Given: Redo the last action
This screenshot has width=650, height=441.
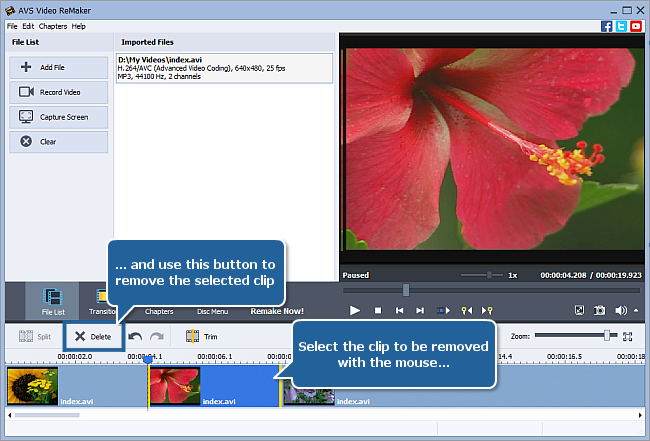Looking at the screenshot, I should (x=157, y=336).
